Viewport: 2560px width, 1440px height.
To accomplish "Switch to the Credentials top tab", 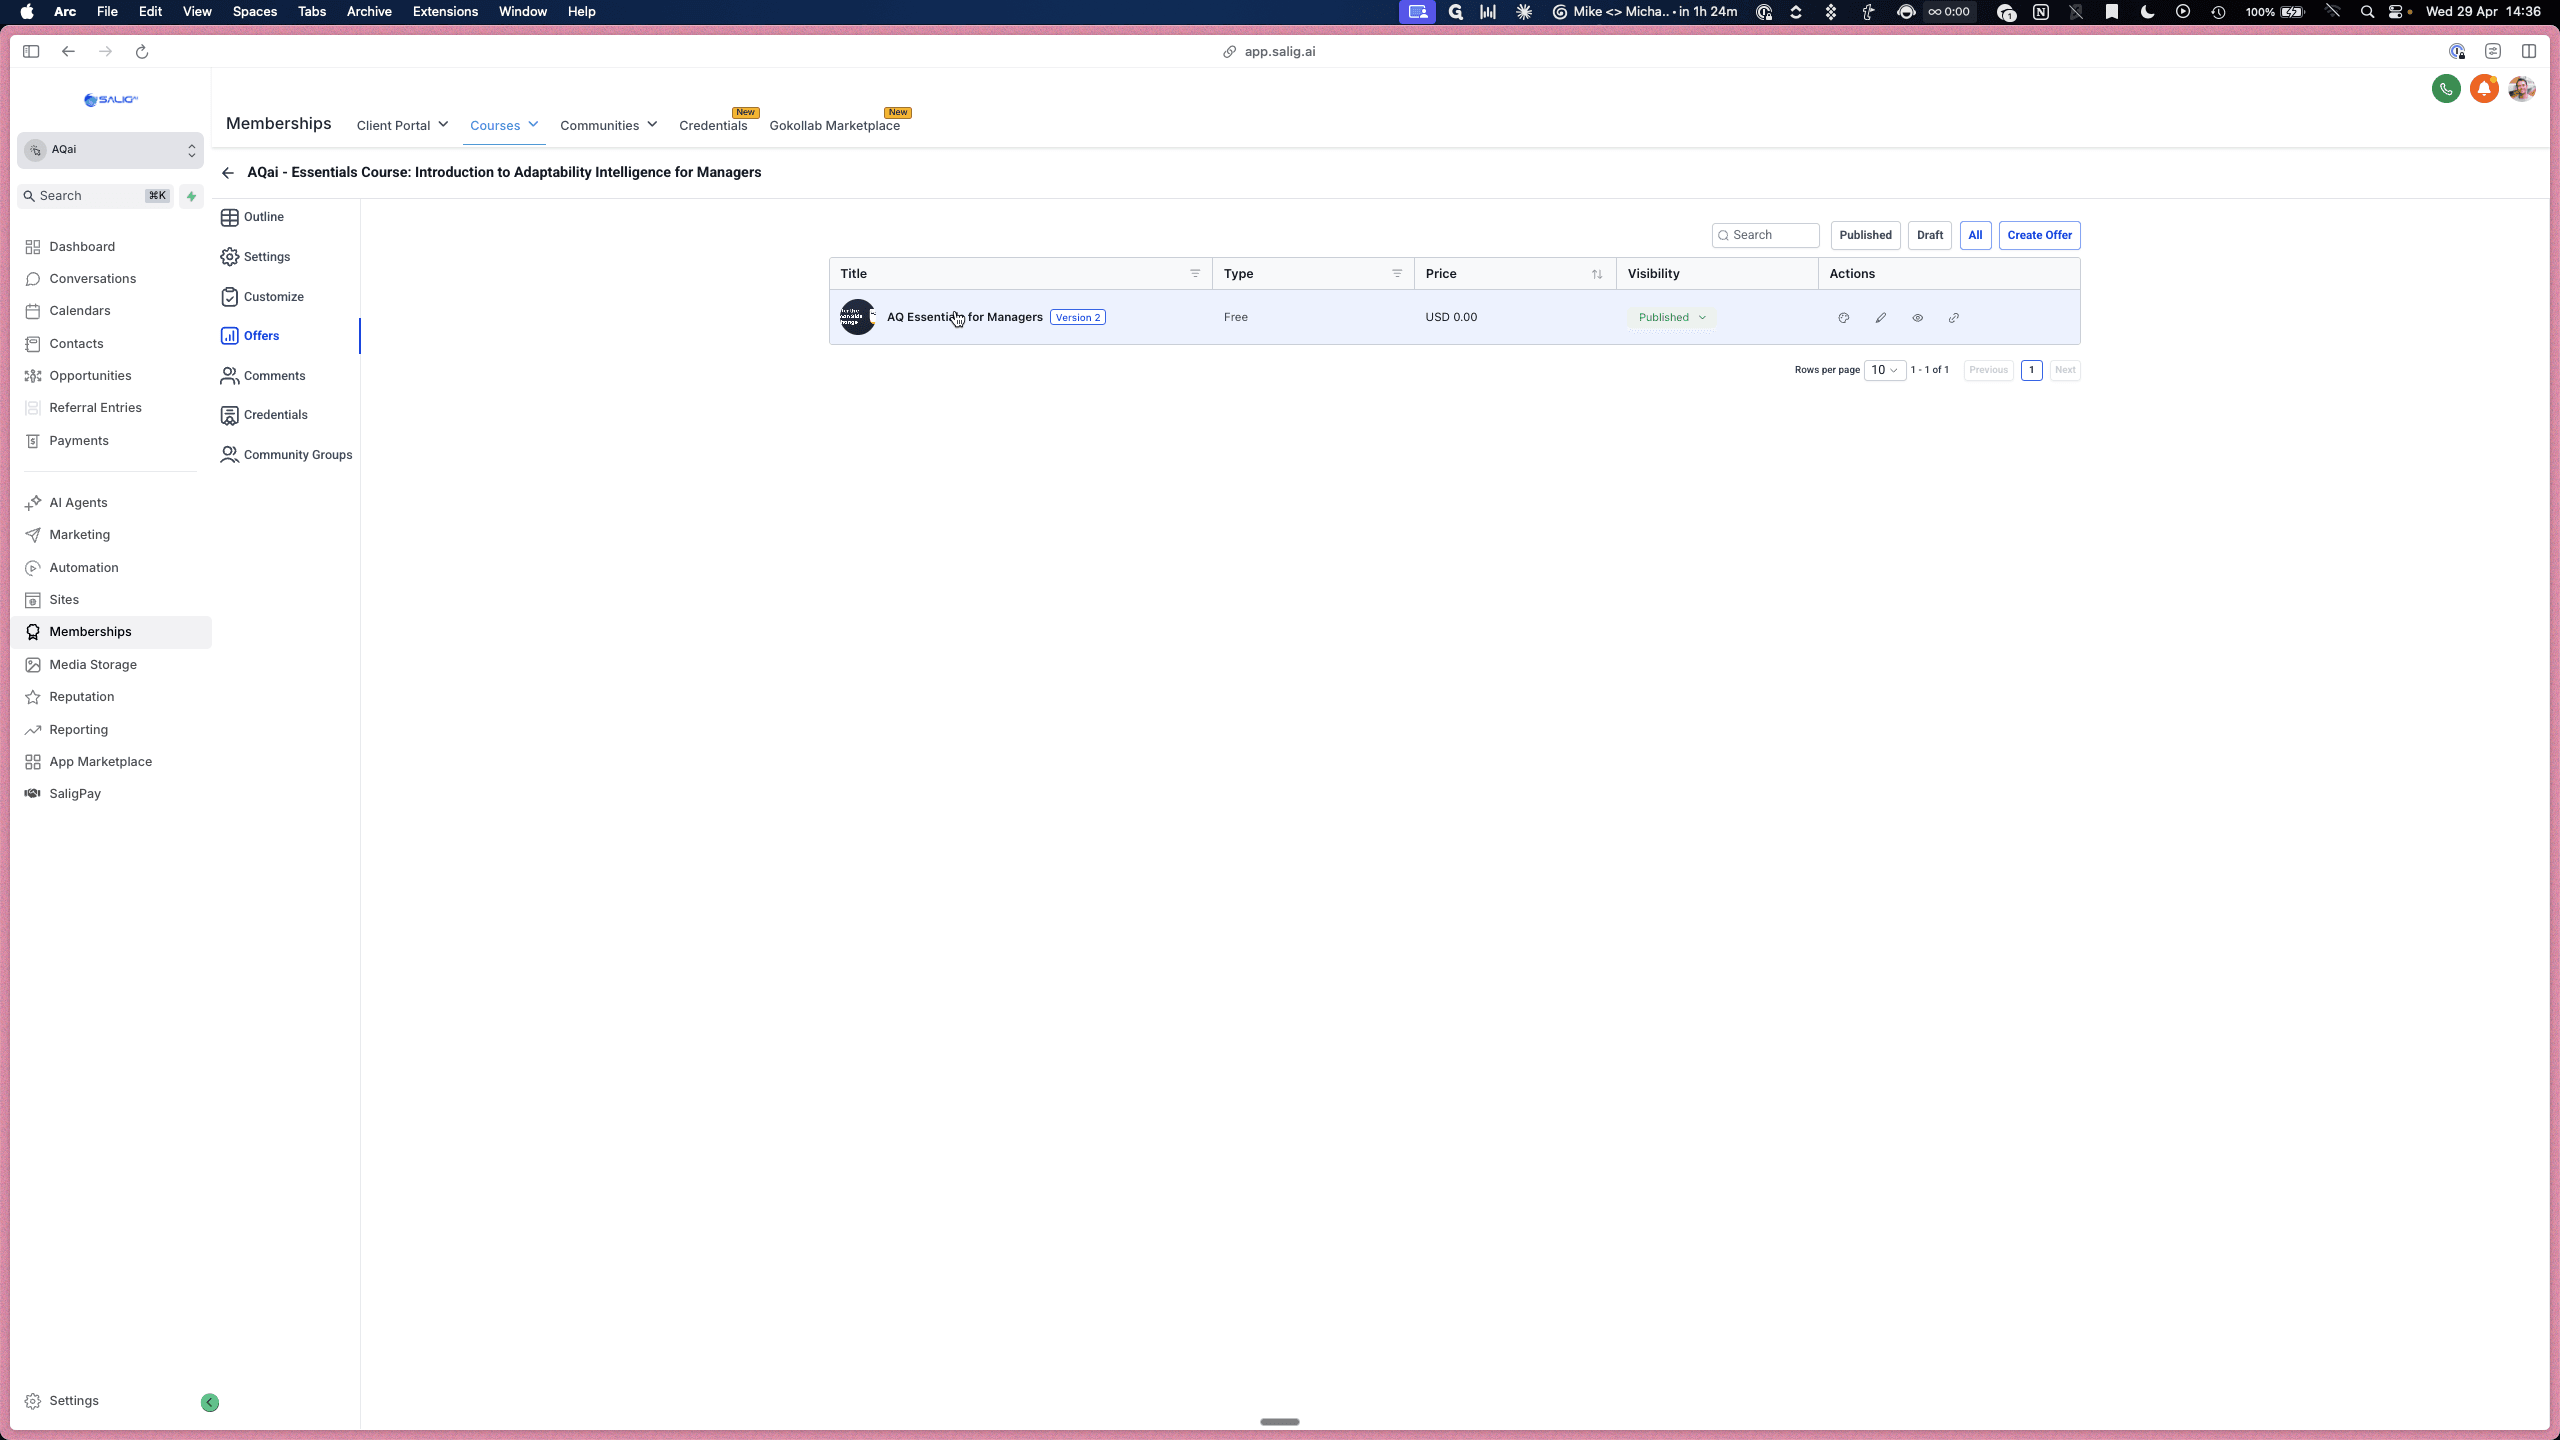I will click(x=713, y=125).
